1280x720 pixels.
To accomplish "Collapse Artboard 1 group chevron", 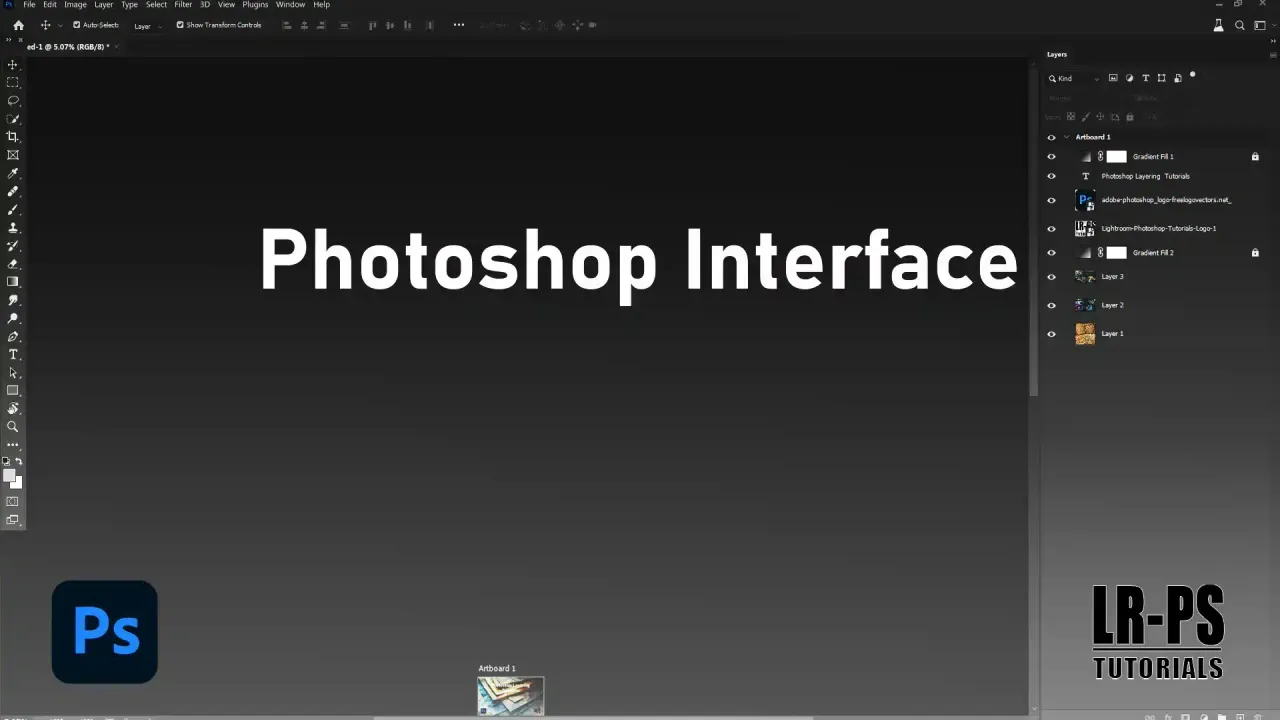I will pyautogui.click(x=1067, y=137).
